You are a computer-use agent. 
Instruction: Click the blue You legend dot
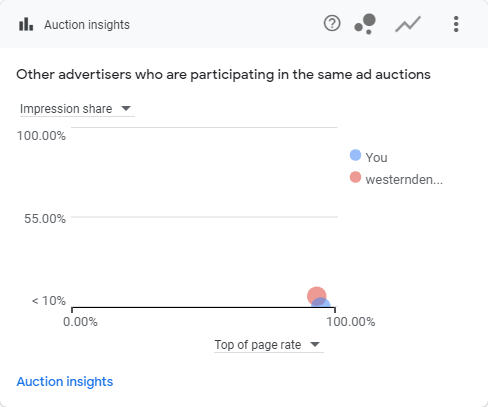355,155
